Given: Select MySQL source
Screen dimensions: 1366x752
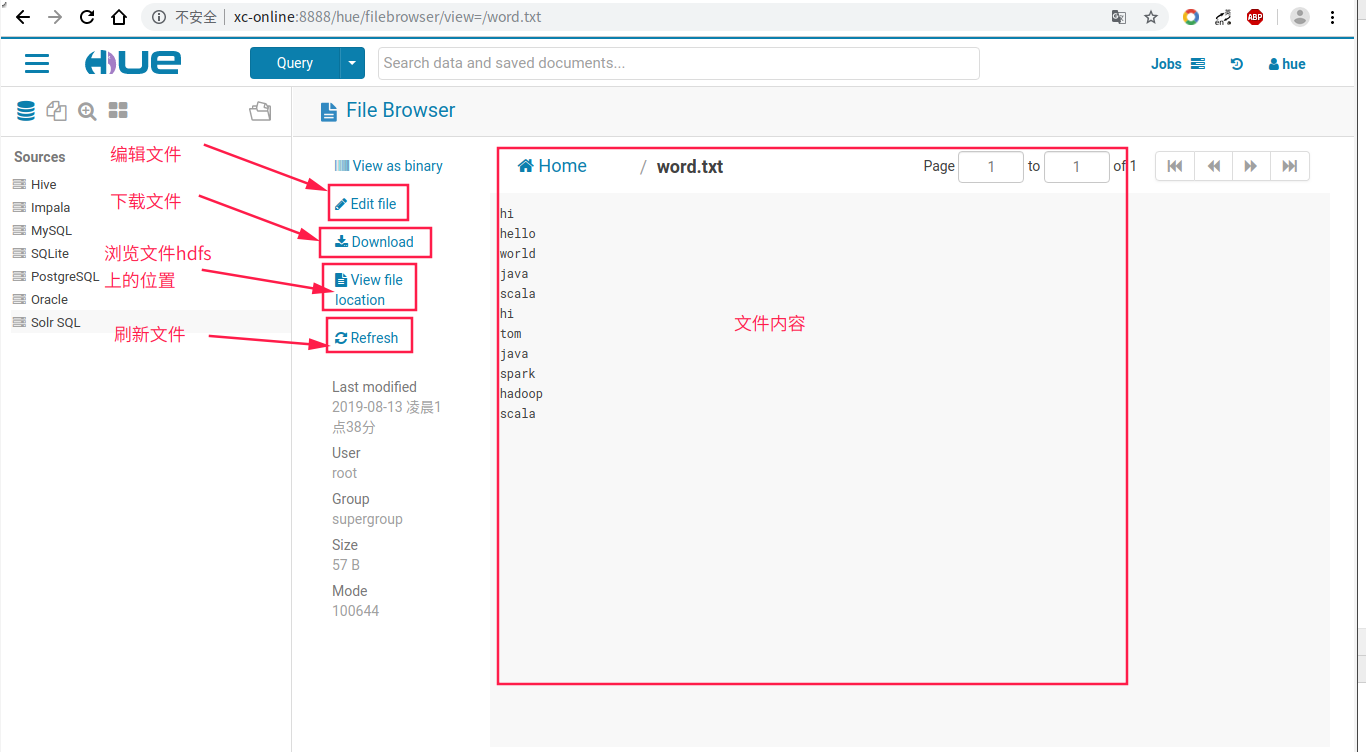Looking at the screenshot, I should [51, 231].
